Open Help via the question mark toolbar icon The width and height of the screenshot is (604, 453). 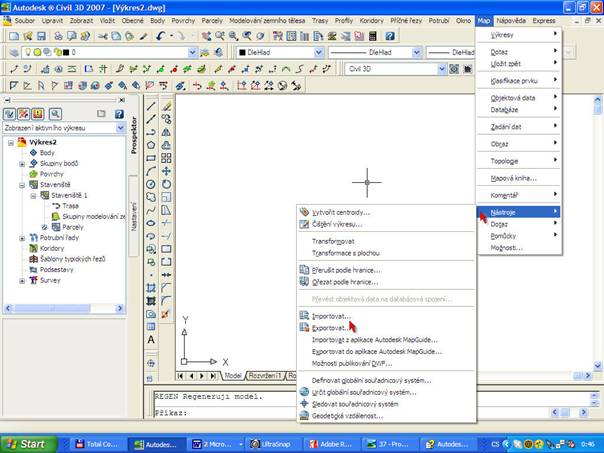pos(390,36)
